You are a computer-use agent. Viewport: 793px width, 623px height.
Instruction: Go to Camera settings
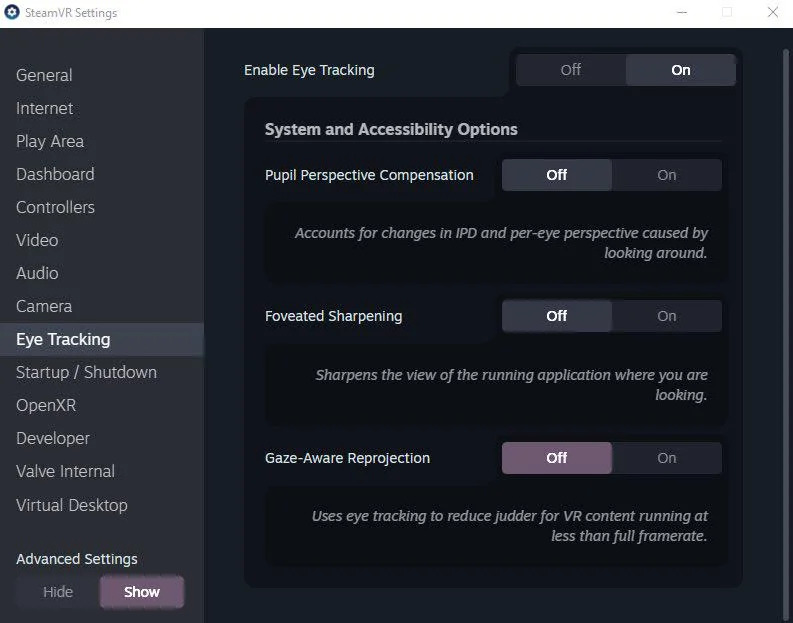click(44, 306)
